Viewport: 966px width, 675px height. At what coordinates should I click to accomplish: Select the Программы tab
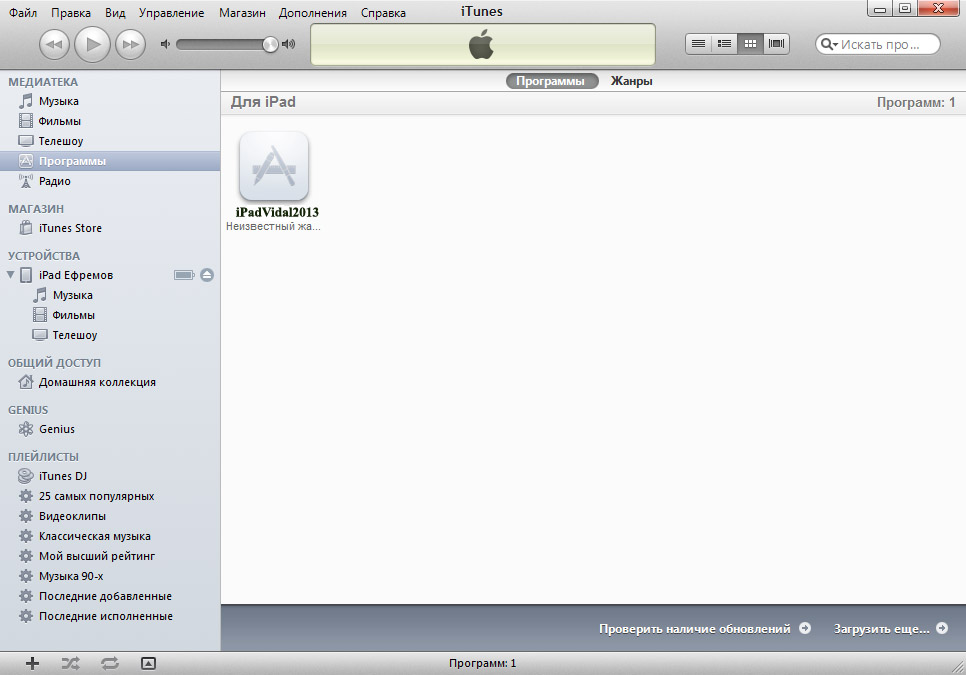click(x=551, y=81)
